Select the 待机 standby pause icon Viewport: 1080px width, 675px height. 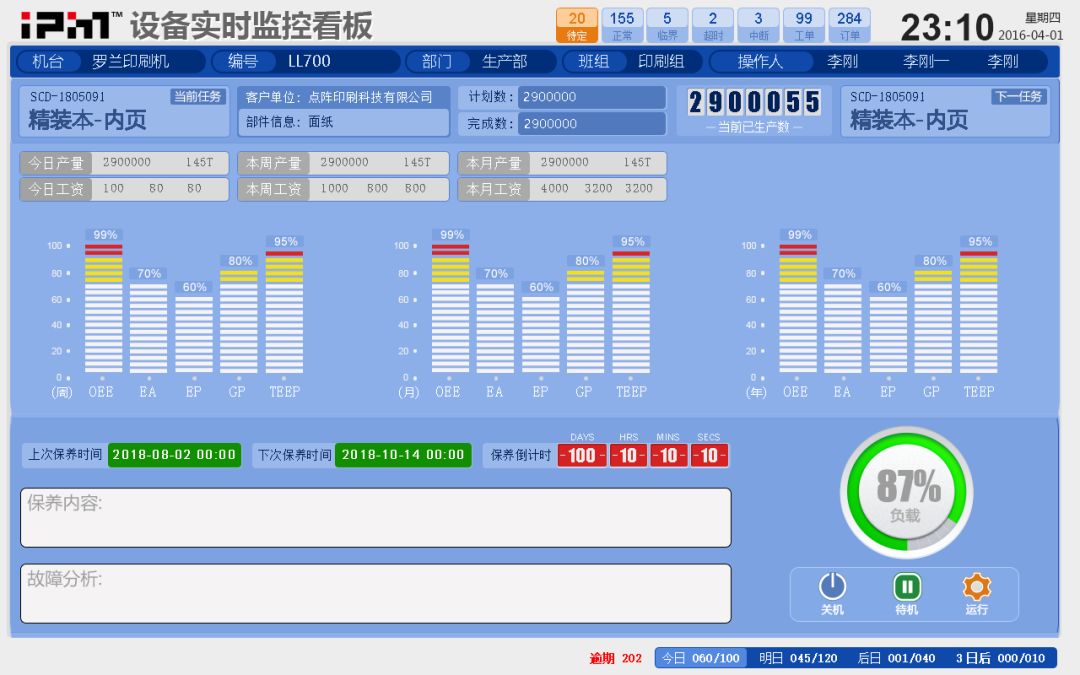tap(906, 588)
